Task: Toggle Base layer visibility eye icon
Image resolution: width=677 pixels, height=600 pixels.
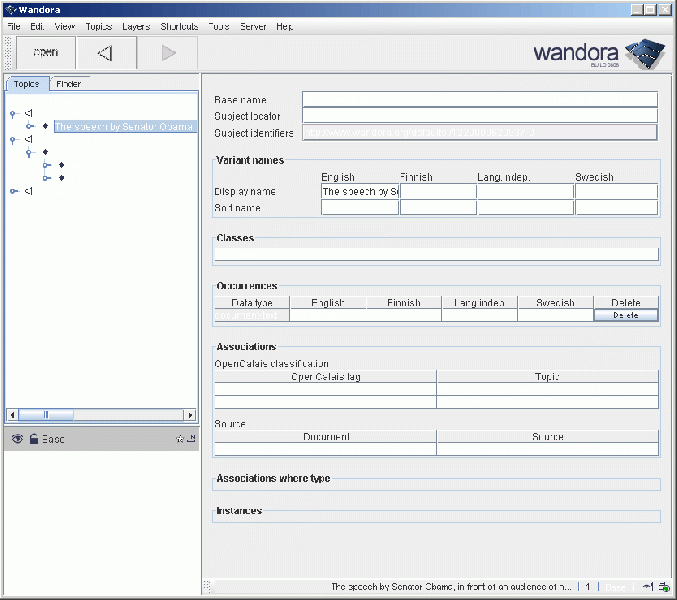Action: [x=17, y=439]
